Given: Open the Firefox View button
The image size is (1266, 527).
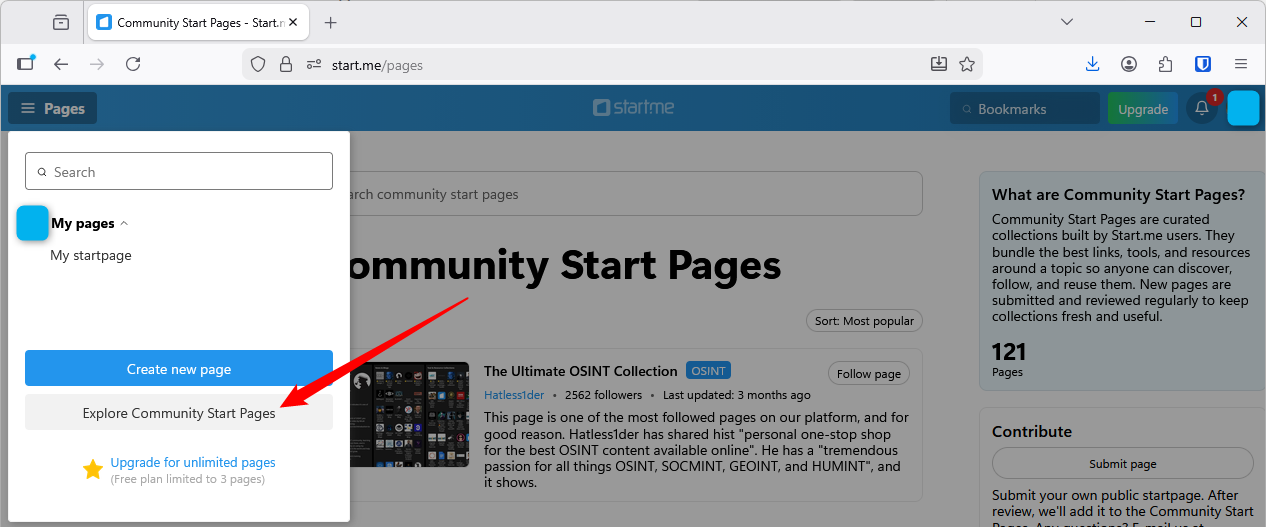Looking at the screenshot, I should click(x=61, y=22).
